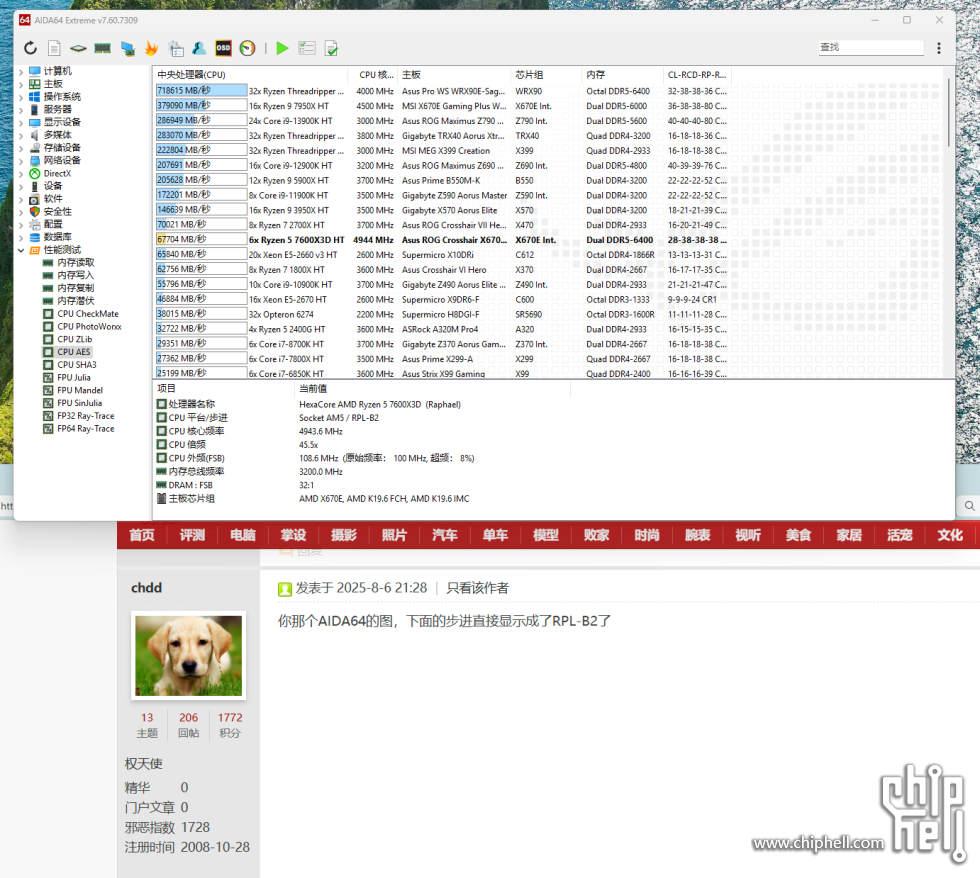Expand the 主板 tree node
This screenshot has width=980, height=878.
tap(21, 84)
